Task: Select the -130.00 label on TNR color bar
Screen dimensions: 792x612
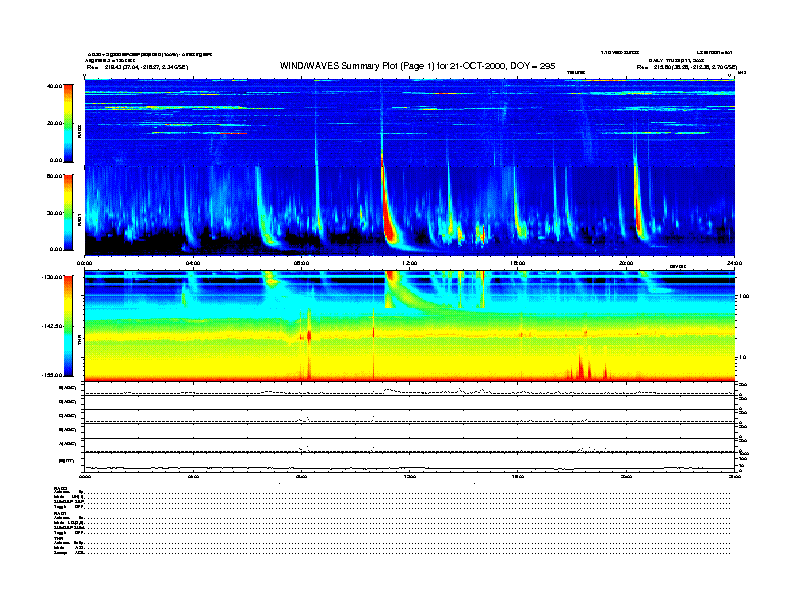Action: click(52, 277)
